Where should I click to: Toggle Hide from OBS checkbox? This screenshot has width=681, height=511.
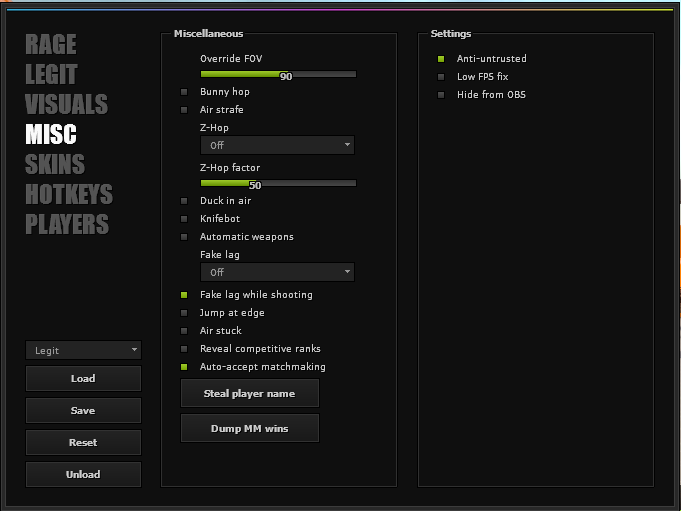441,95
